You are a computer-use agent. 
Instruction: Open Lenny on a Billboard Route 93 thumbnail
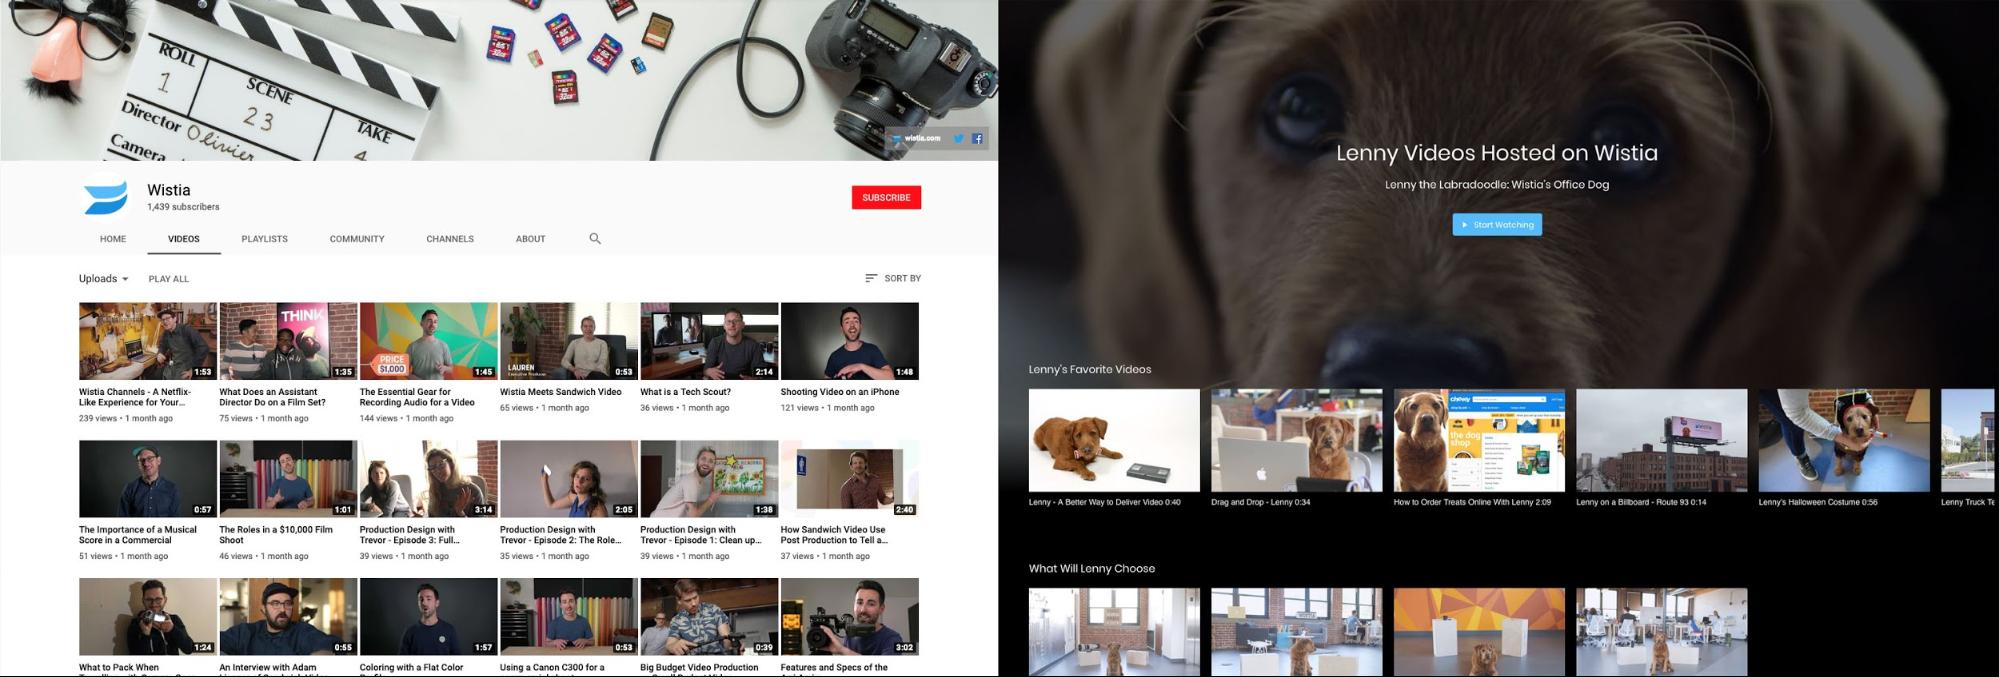pos(1662,441)
